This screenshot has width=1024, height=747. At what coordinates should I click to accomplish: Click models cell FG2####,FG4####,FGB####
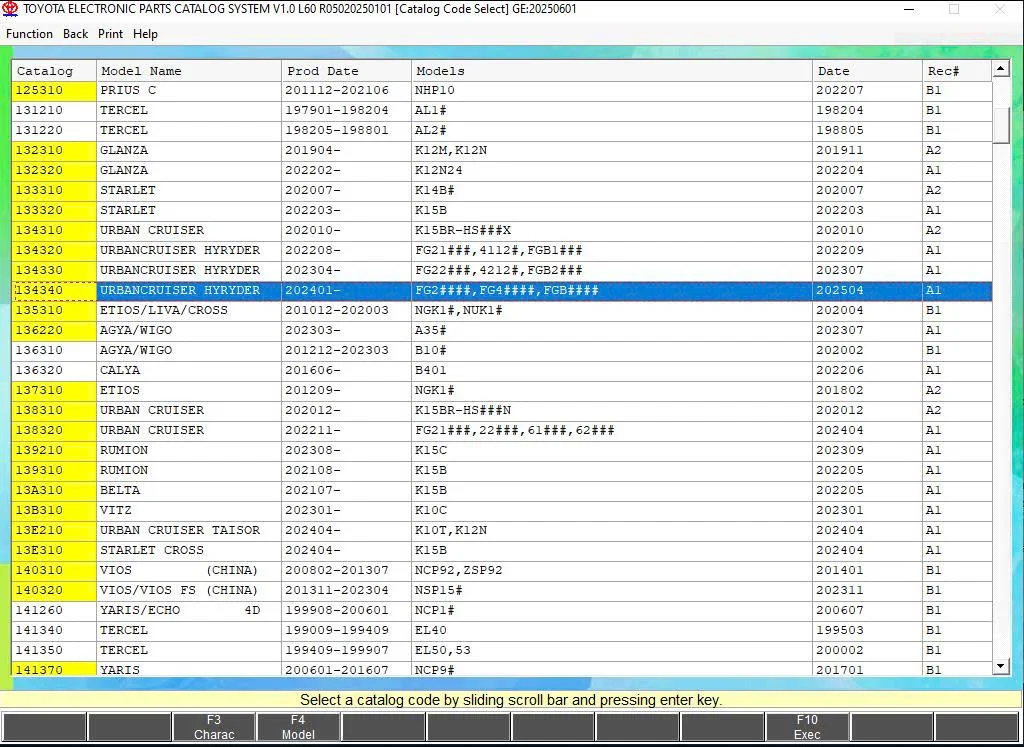612,291
